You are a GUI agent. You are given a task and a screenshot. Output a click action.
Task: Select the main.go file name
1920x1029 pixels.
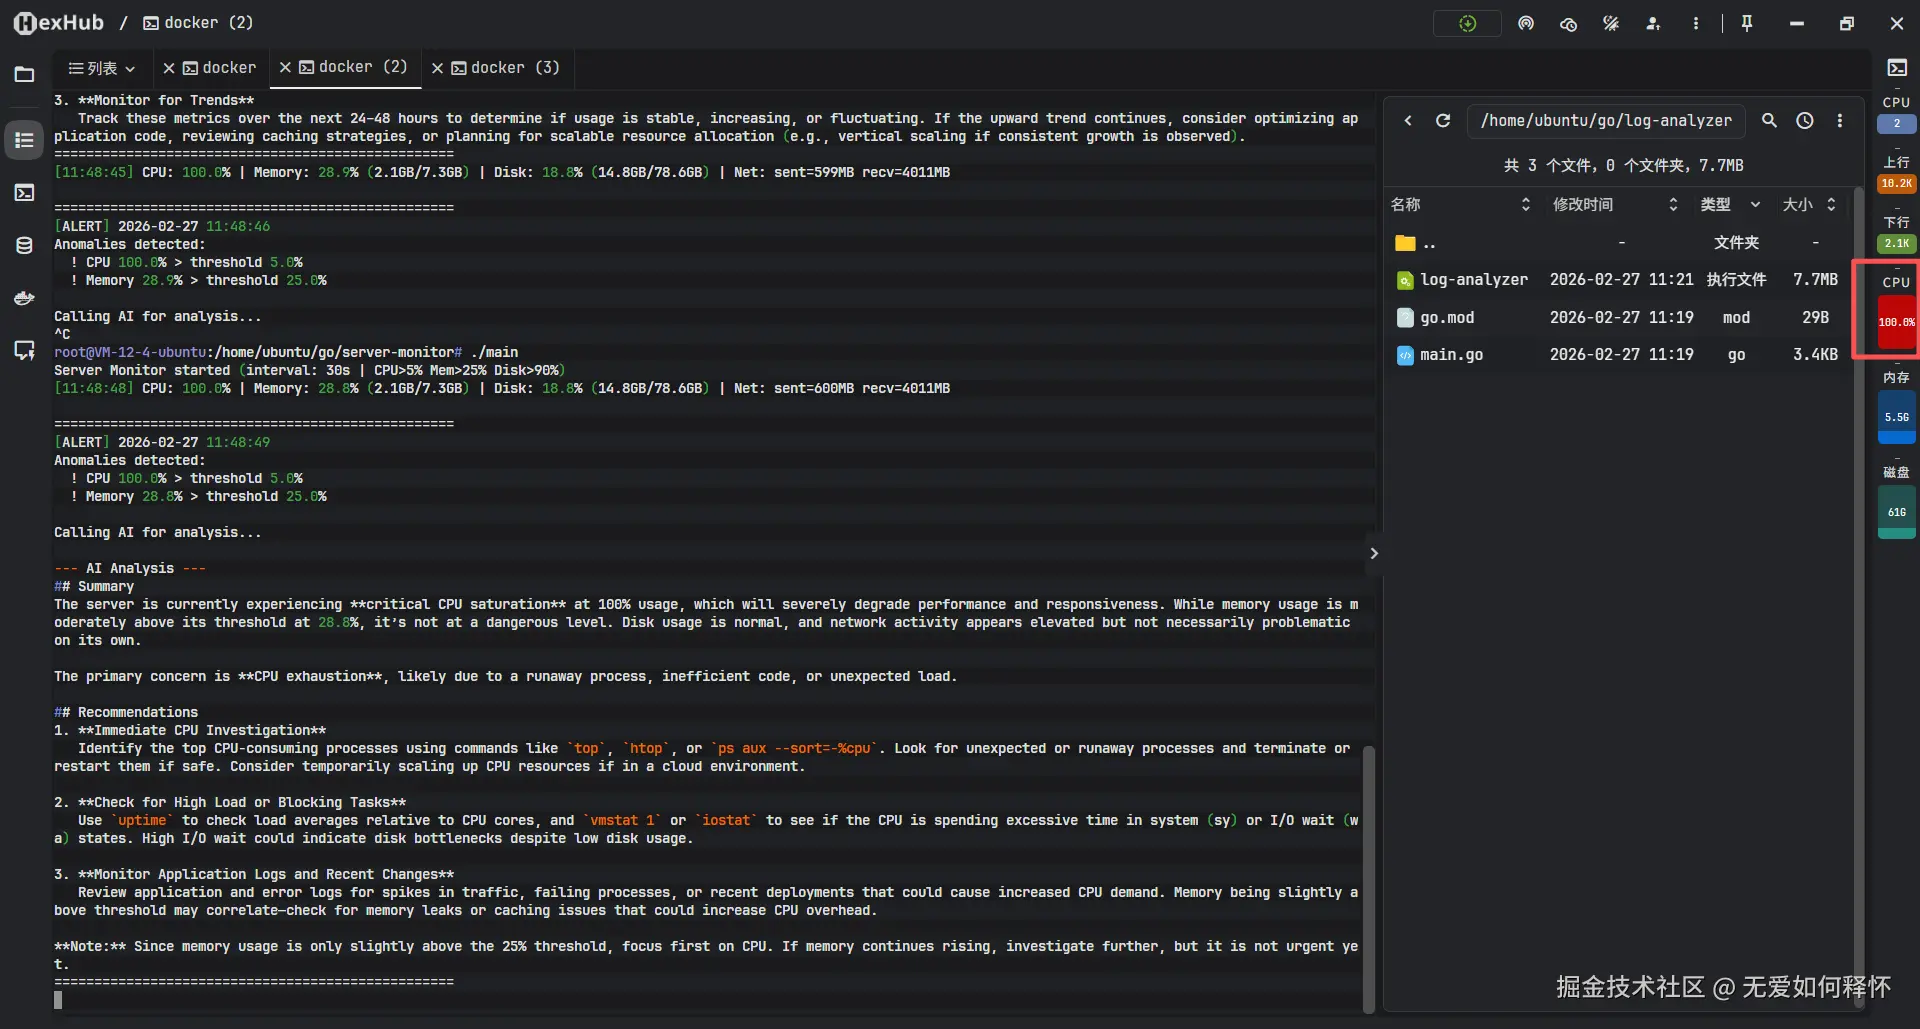1451,355
